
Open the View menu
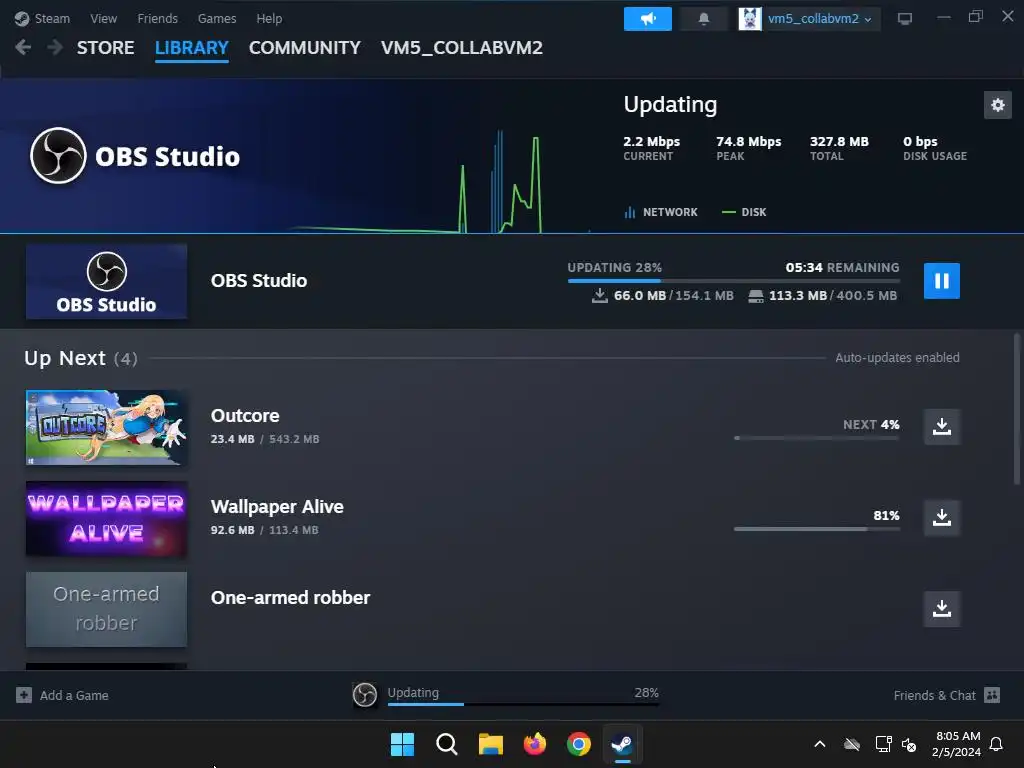[x=103, y=19]
